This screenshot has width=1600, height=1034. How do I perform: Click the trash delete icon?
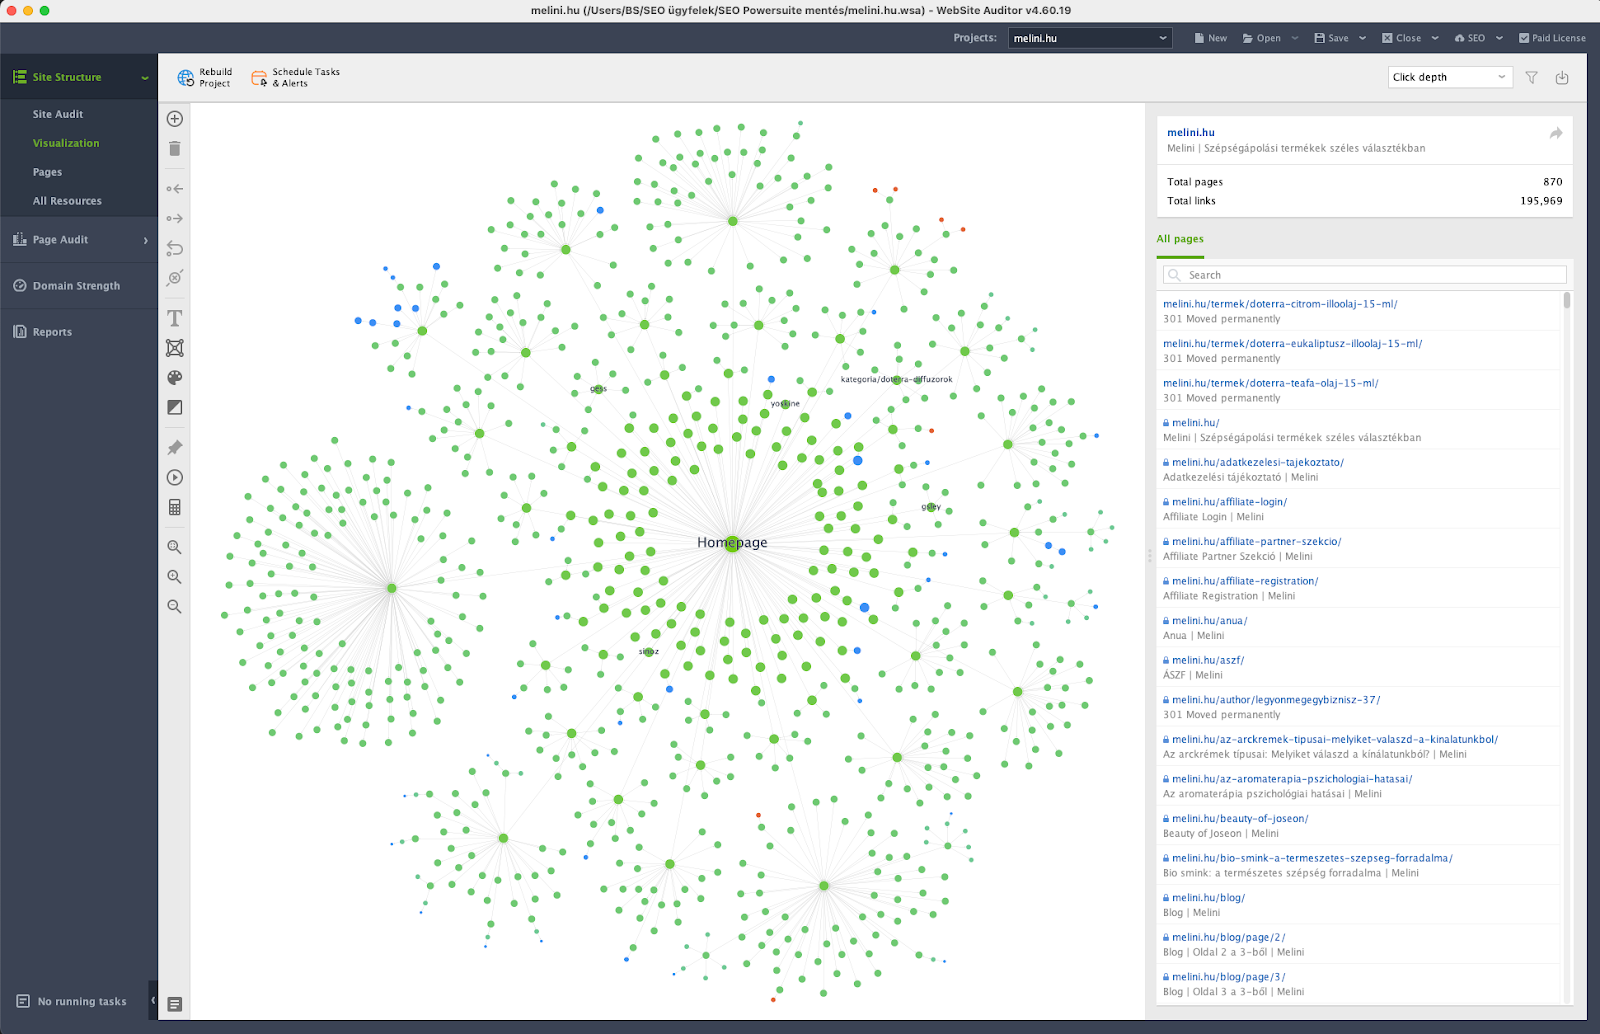[x=175, y=149]
